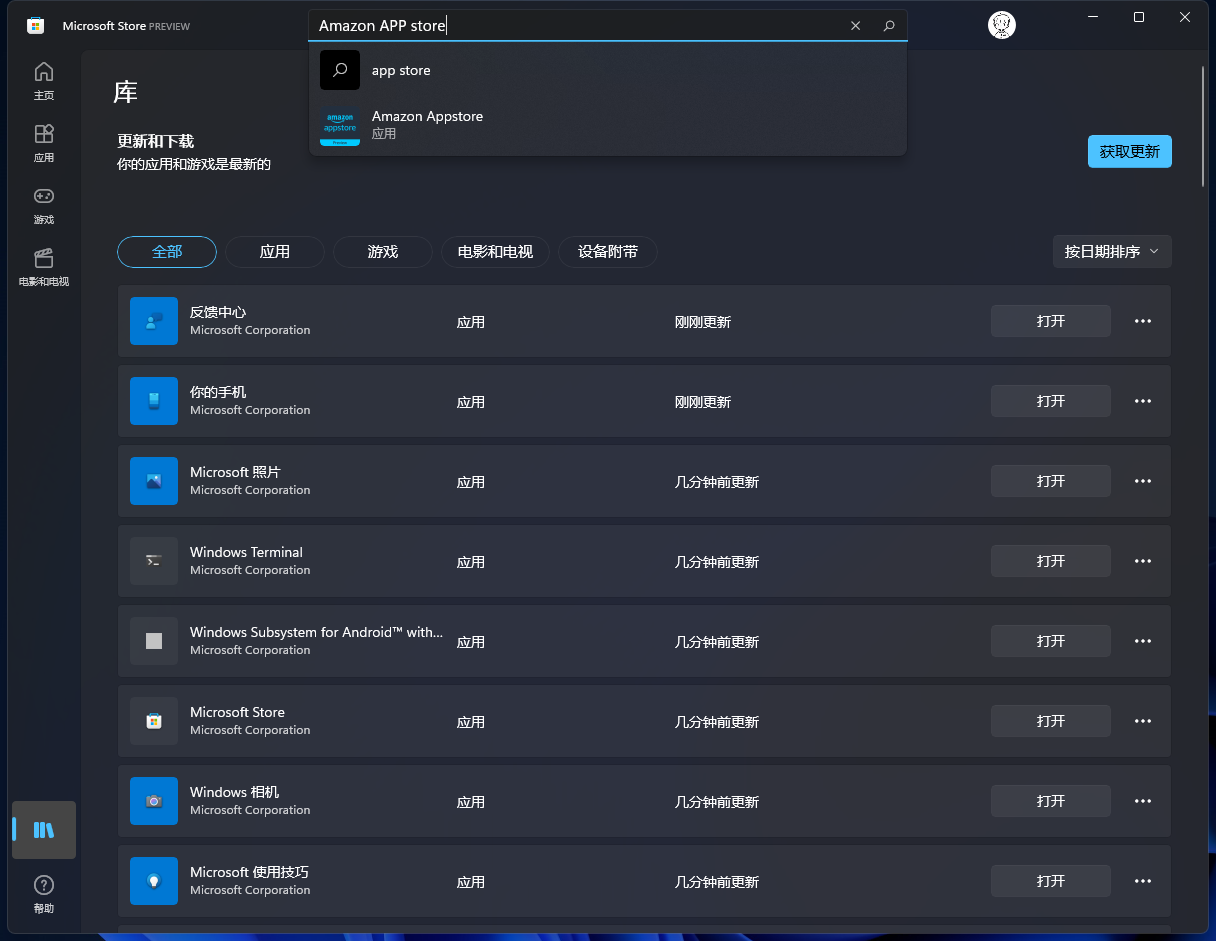1216x941 pixels.
Task: Open Microsoft Store row's 打开 button
Action: point(1051,721)
